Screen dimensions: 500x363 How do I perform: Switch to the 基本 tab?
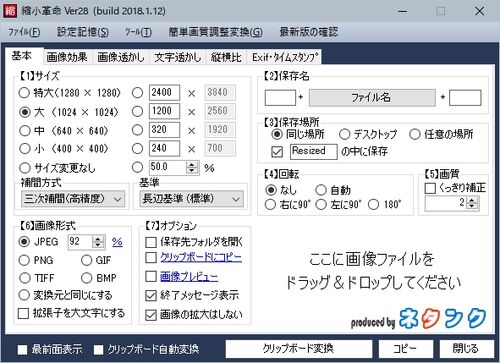[22, 56]
